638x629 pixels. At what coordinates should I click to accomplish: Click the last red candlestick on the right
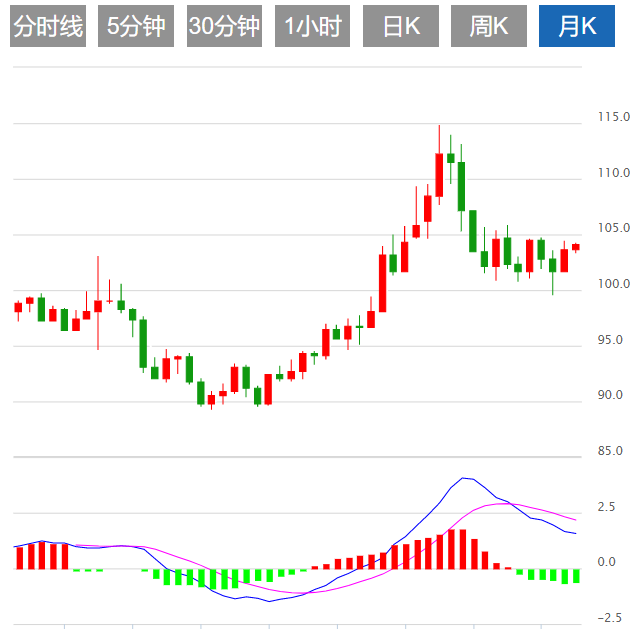click(576, 247)
